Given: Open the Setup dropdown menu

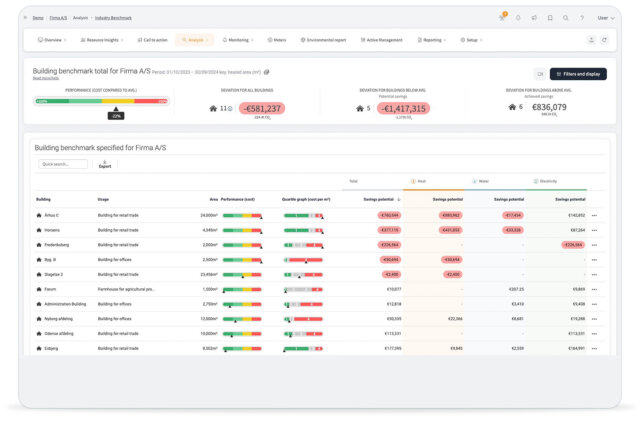Looking at the screenshot, I should coord(470,40).
